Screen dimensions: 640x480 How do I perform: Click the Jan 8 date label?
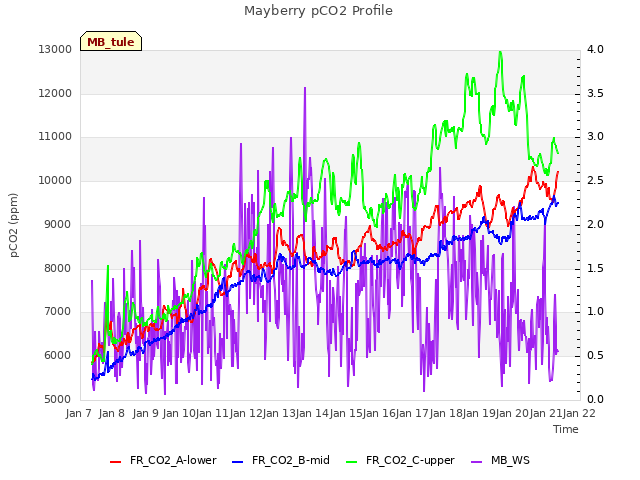point(112,413)
